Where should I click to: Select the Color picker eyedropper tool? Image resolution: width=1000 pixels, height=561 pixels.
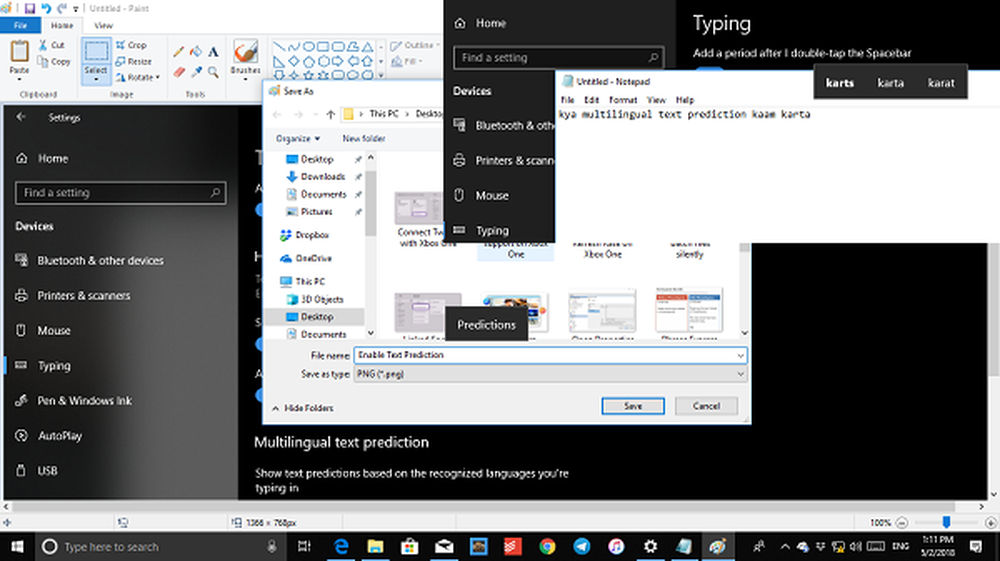(x=196, y=72)
